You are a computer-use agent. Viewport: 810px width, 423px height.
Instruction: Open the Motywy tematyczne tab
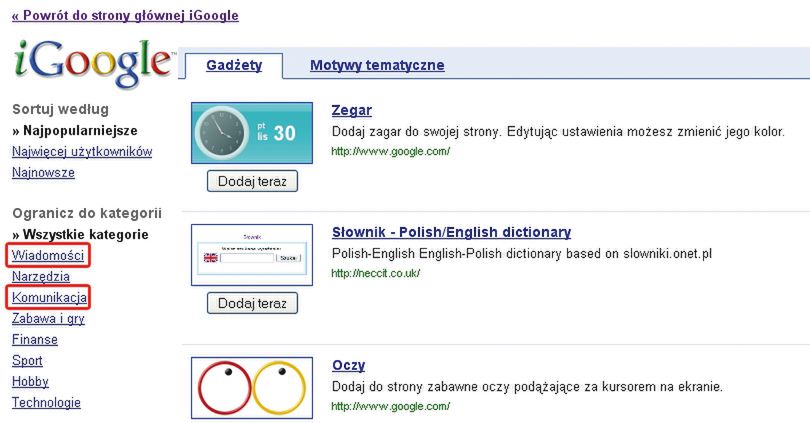(377, 65)
